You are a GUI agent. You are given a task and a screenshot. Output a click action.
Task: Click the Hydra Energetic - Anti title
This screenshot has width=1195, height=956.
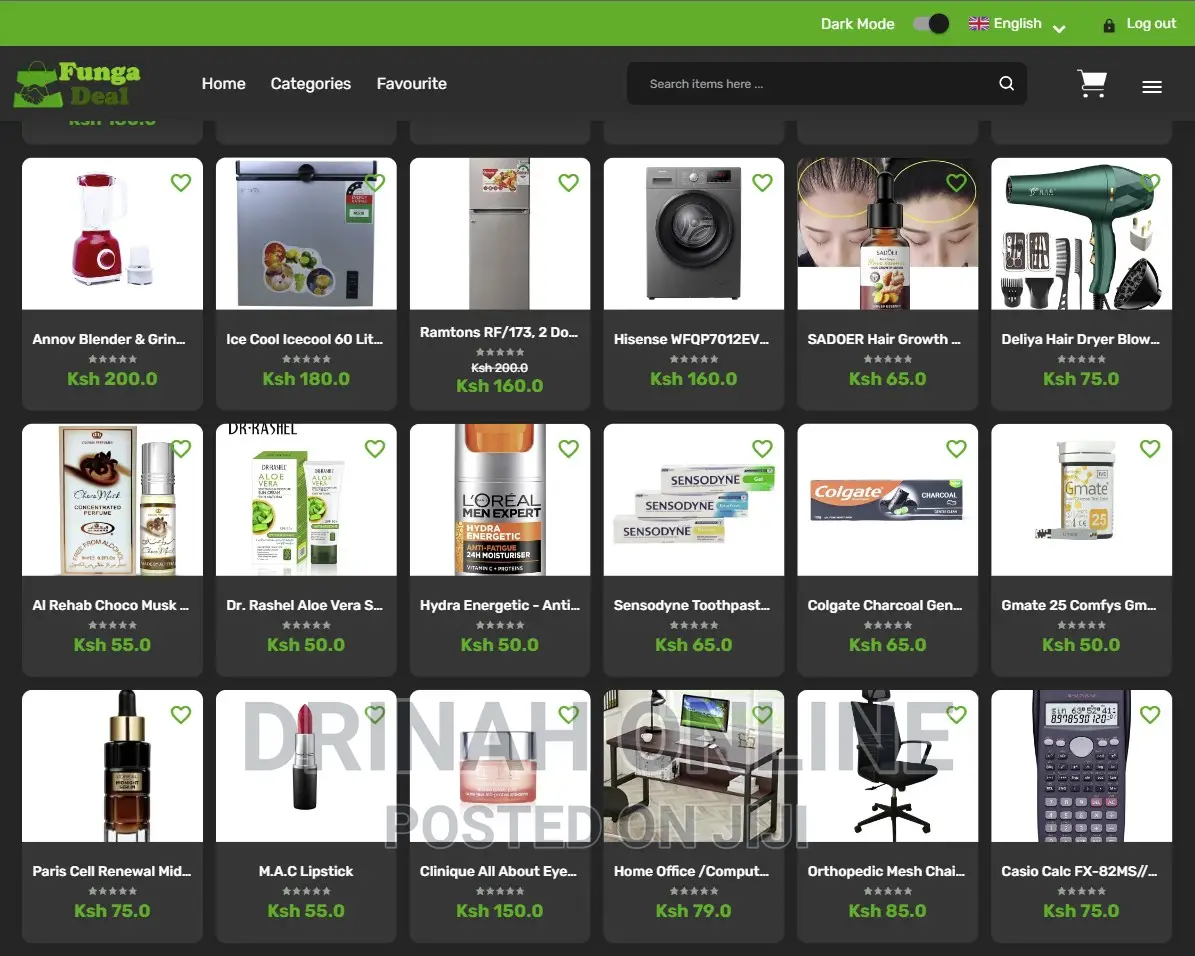[500, 605]
